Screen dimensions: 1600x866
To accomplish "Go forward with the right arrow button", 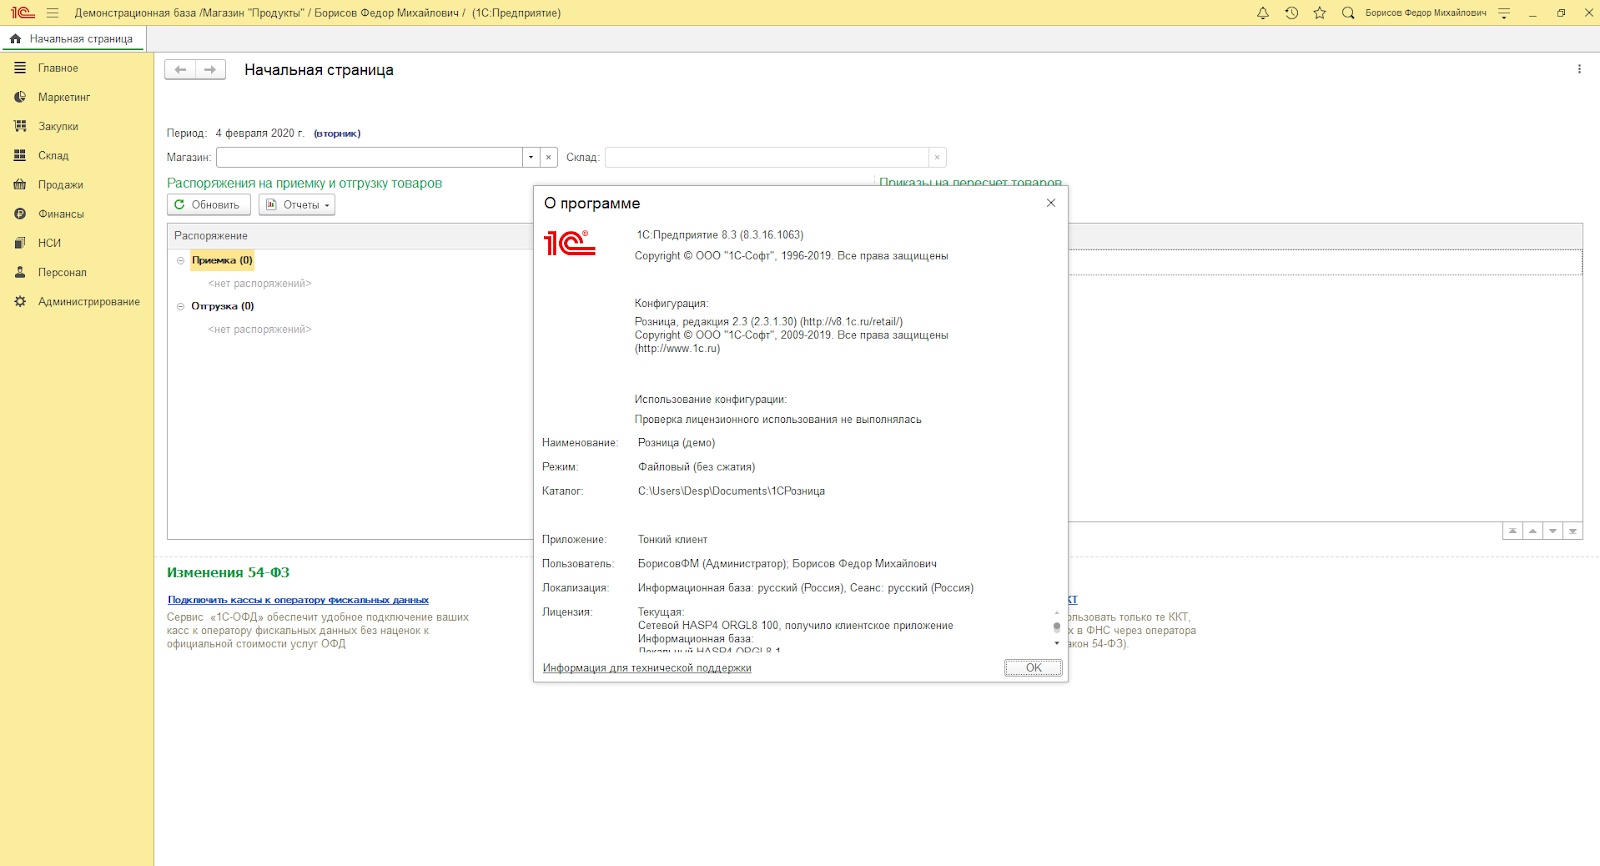I will (x=210, y=70).
